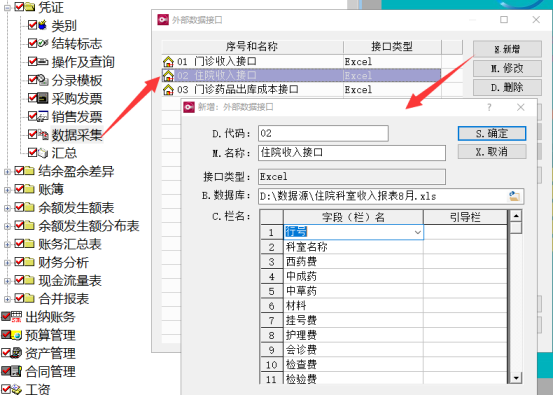Select the 挂号费 field row

(384, 320)
